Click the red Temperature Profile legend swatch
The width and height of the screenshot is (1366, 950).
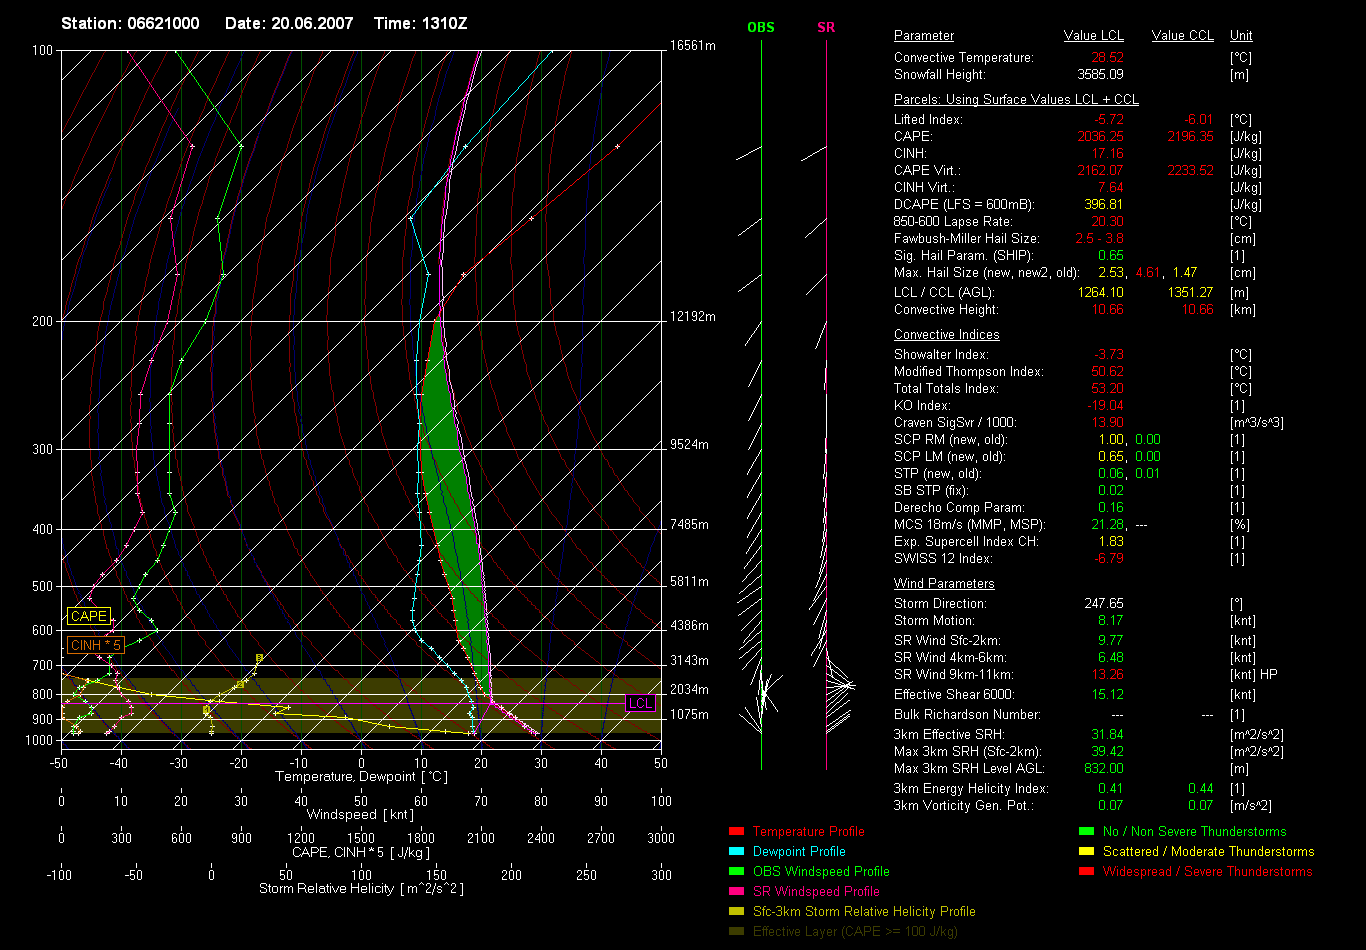(x=736, y=831)
